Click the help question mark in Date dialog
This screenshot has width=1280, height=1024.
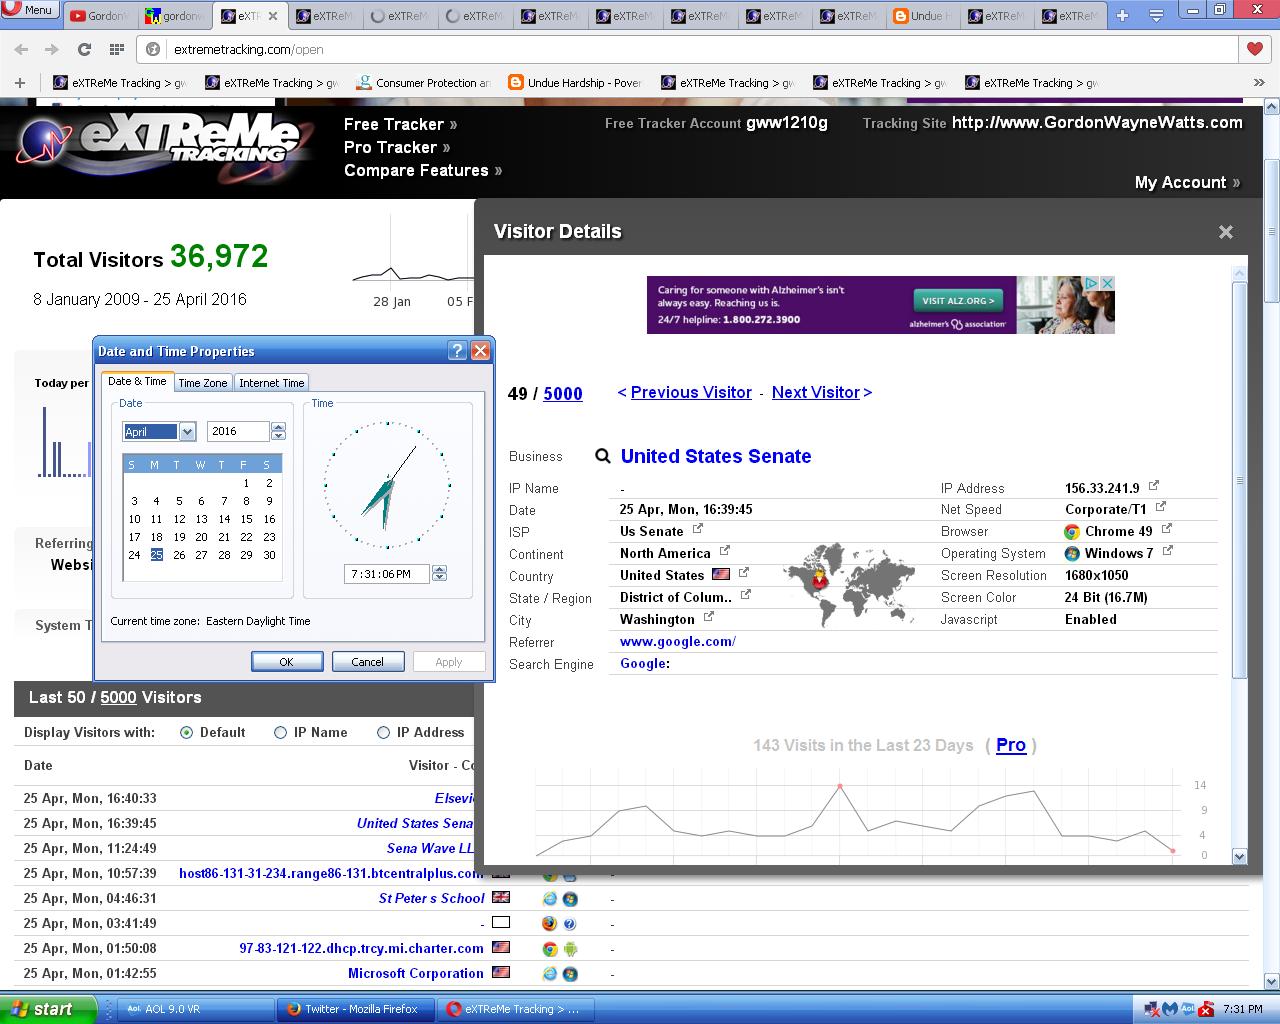pos(457,350)
